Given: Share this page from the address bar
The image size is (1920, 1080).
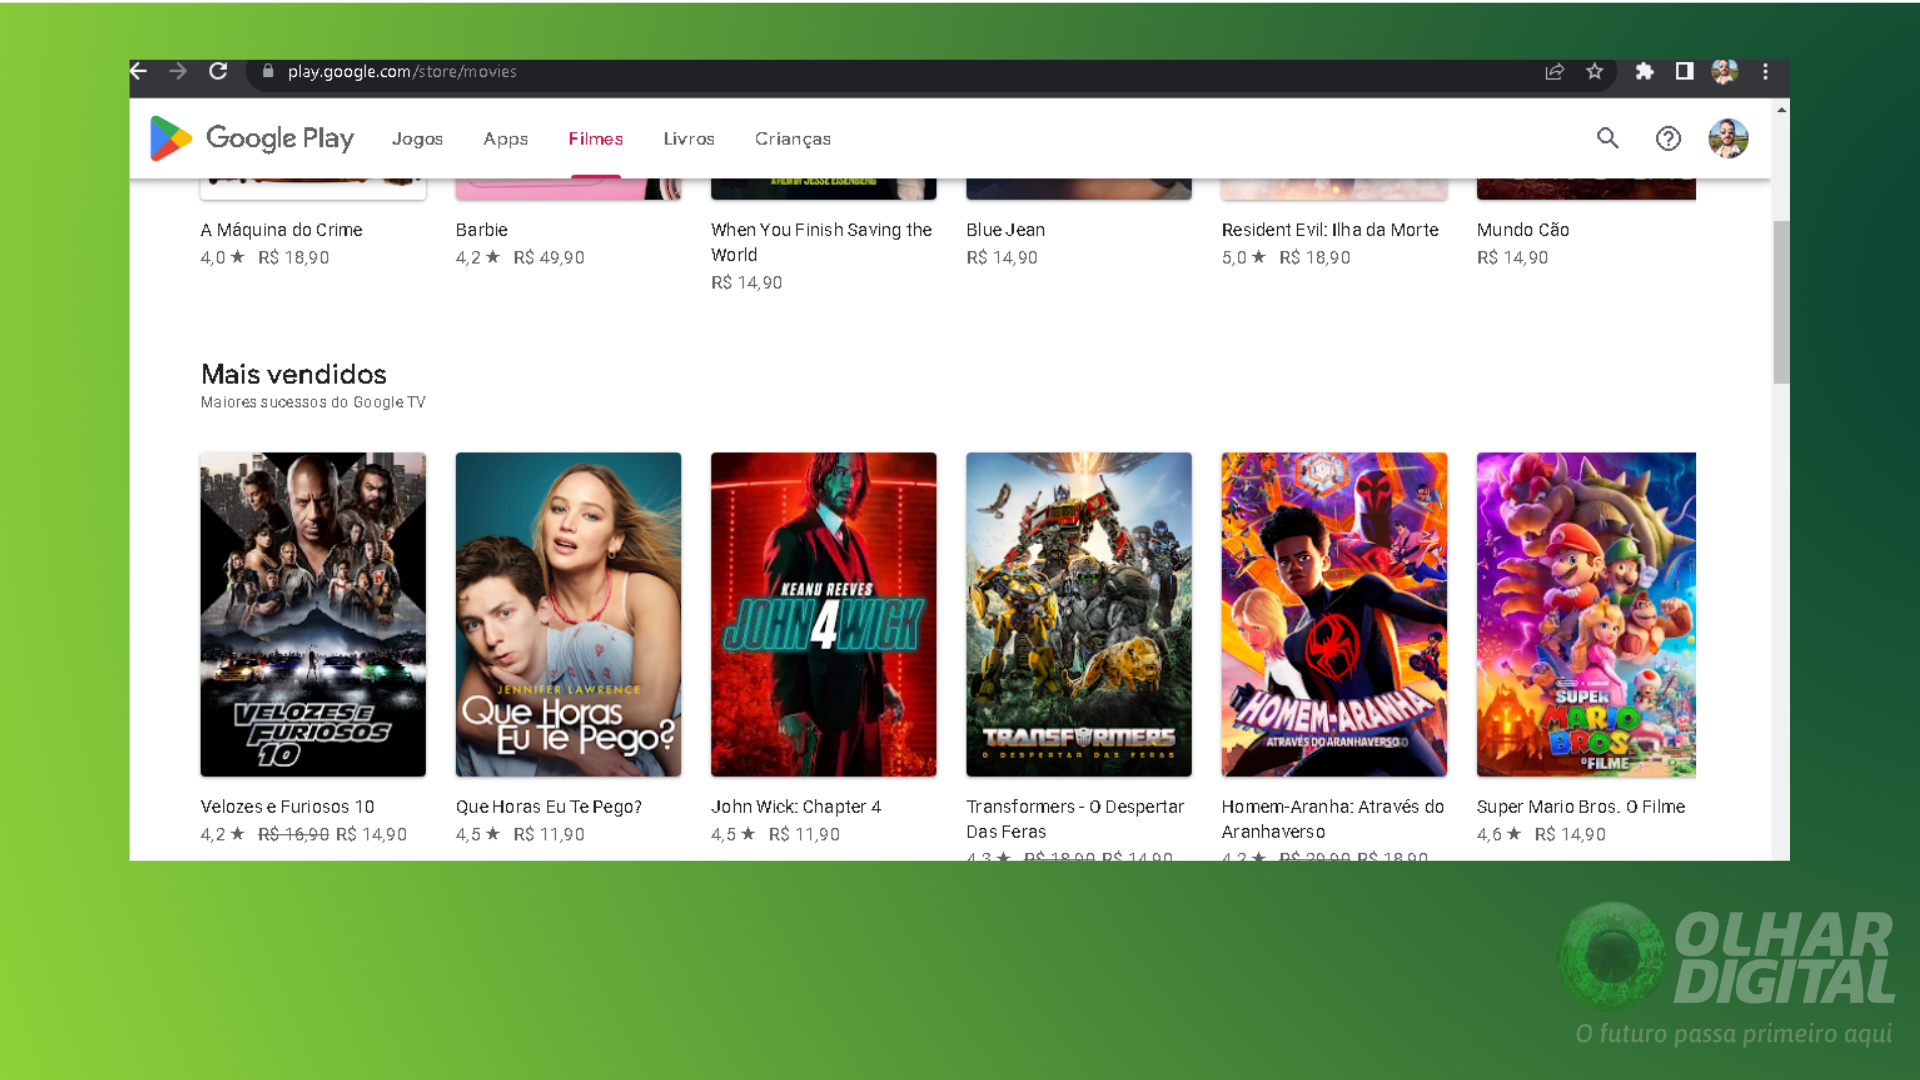Looking at the screenshot, I should (1554, 72).
